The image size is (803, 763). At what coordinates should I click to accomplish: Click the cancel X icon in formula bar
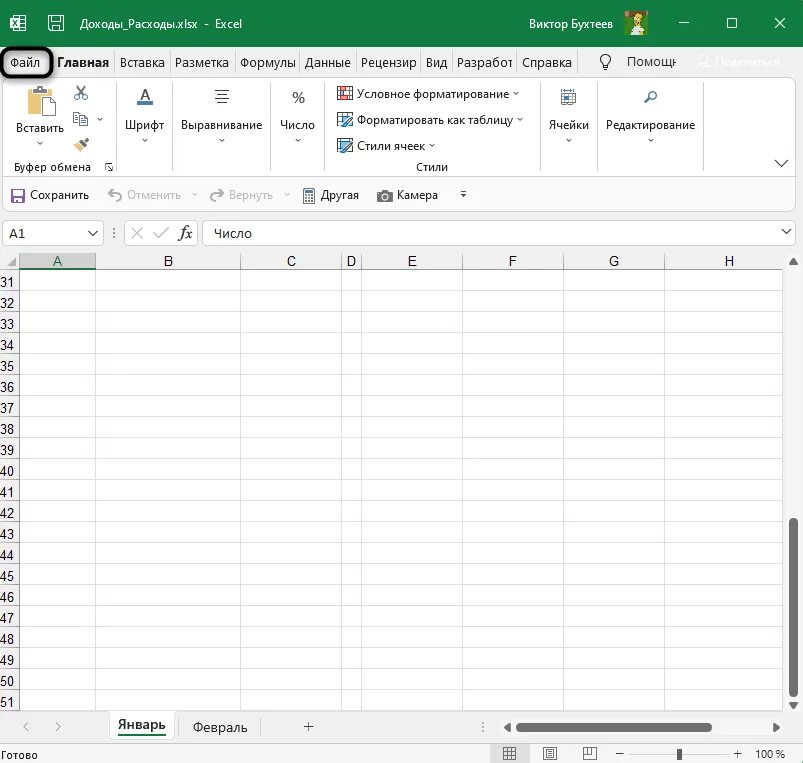pyautogui.click(x=137, y=234)
